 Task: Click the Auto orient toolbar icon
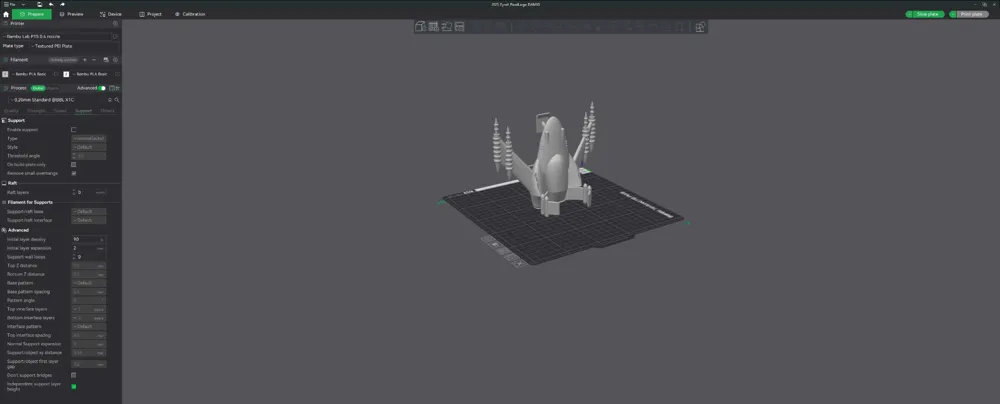446,27
